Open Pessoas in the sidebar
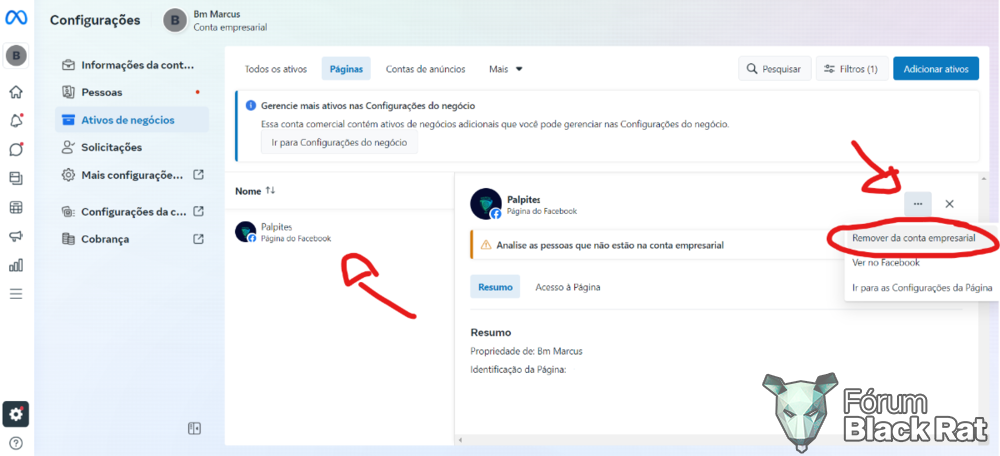The image size is (1000, 456). point(132,92)
